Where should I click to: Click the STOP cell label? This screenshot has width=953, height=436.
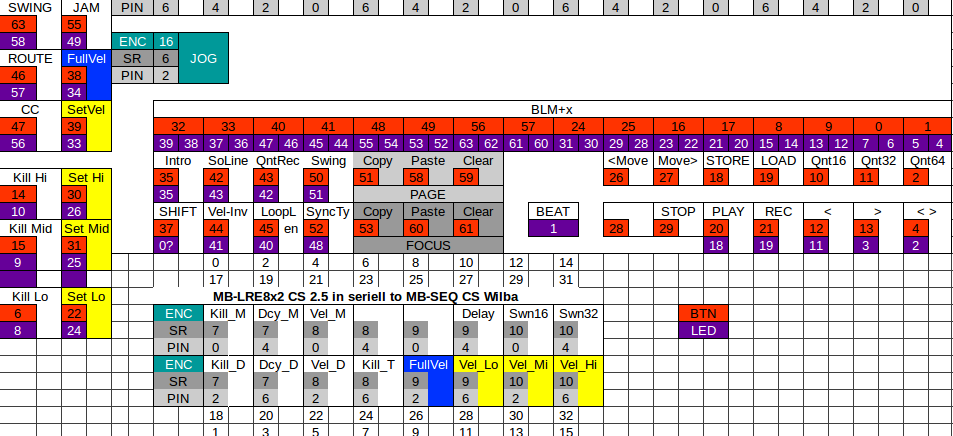point(678,212)
